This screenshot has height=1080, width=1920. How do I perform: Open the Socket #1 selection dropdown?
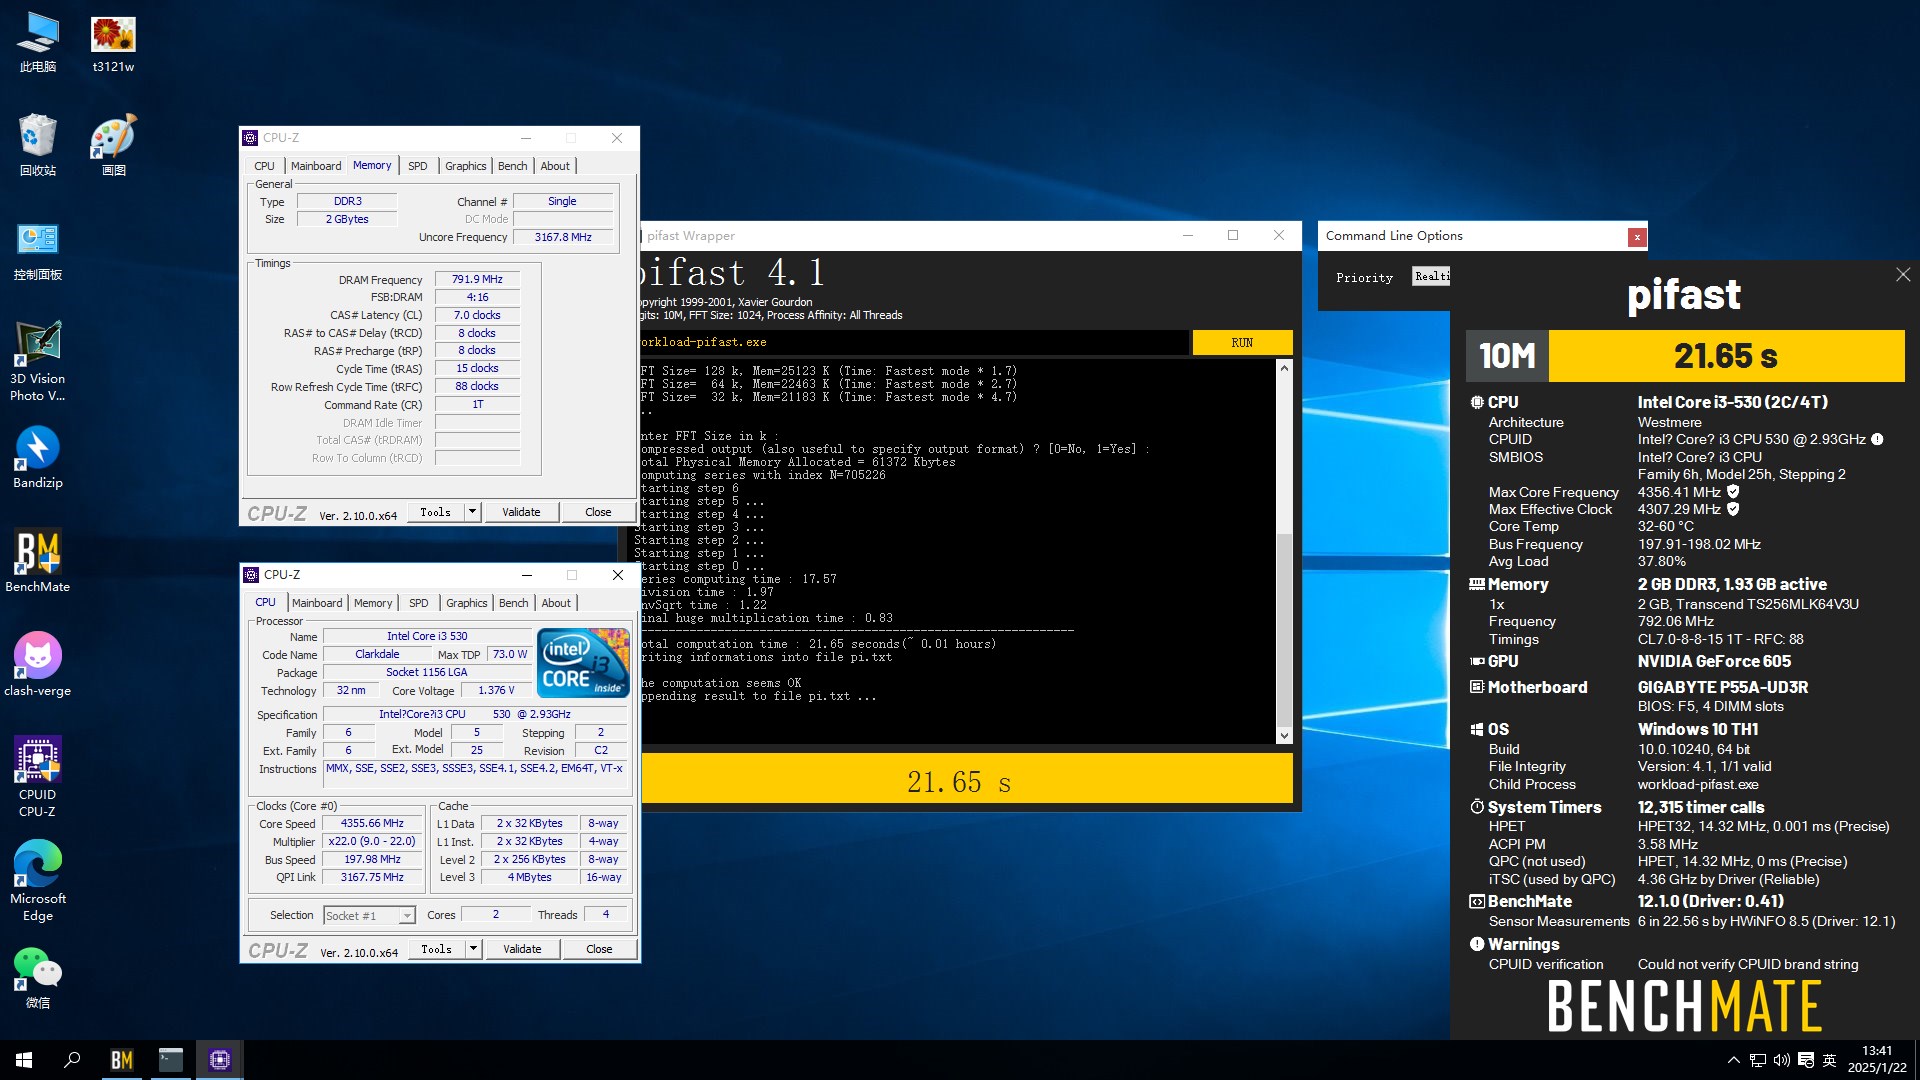point(369,915)
